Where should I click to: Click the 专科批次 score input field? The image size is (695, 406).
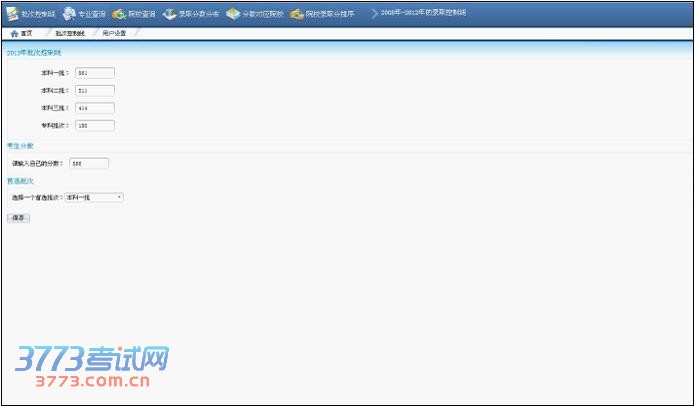[94, 126]
